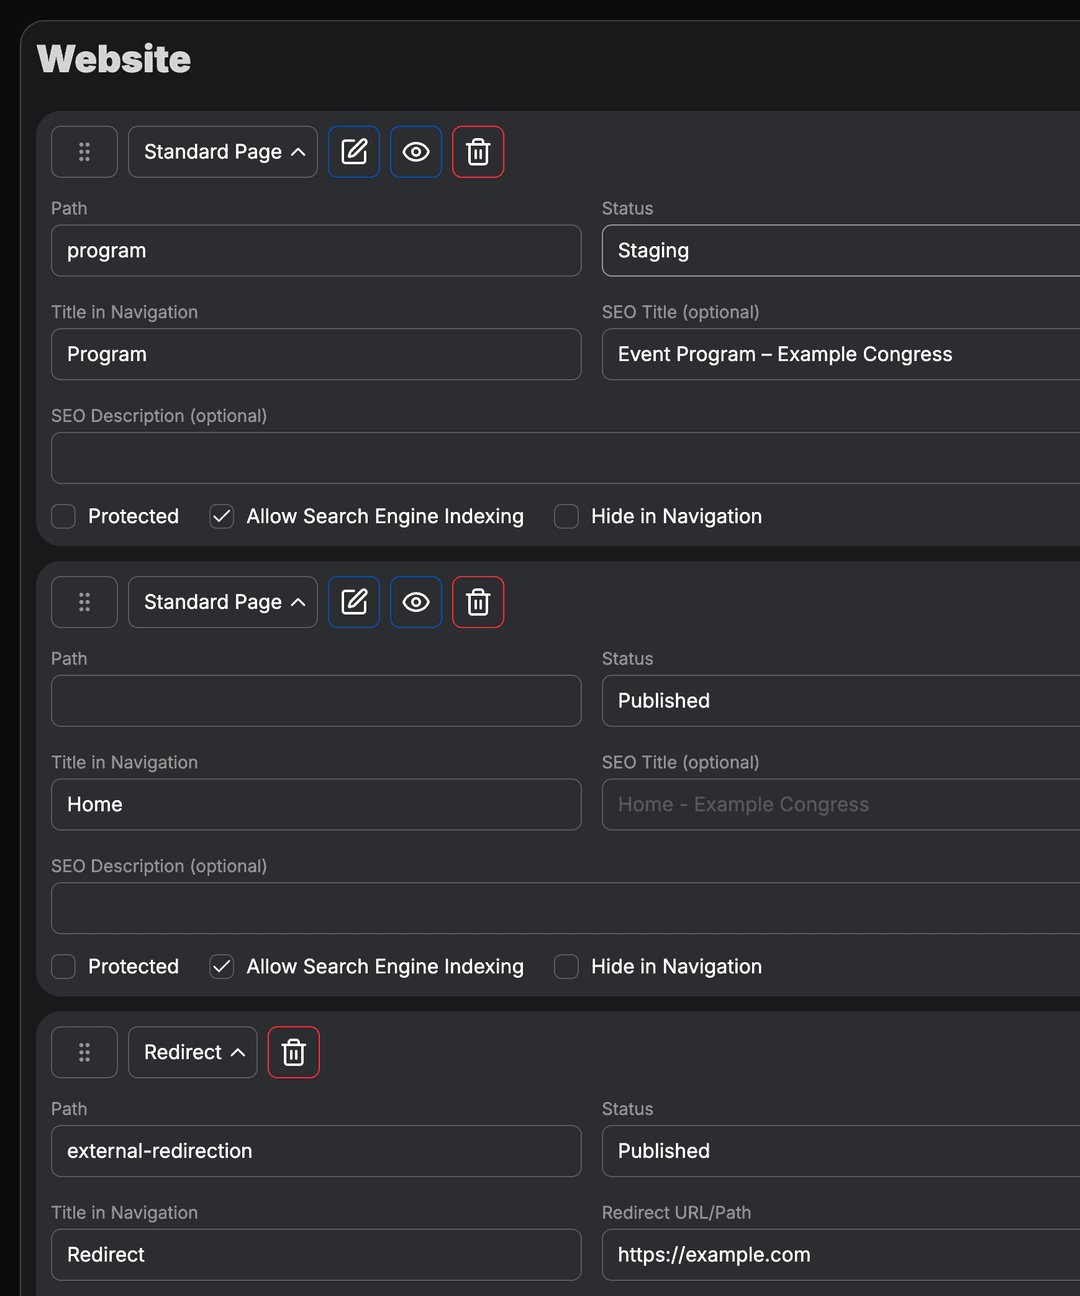Screen dimensions: 1080x1296
Task: Preview the Home page with eye icon
Action: point(416,602)
